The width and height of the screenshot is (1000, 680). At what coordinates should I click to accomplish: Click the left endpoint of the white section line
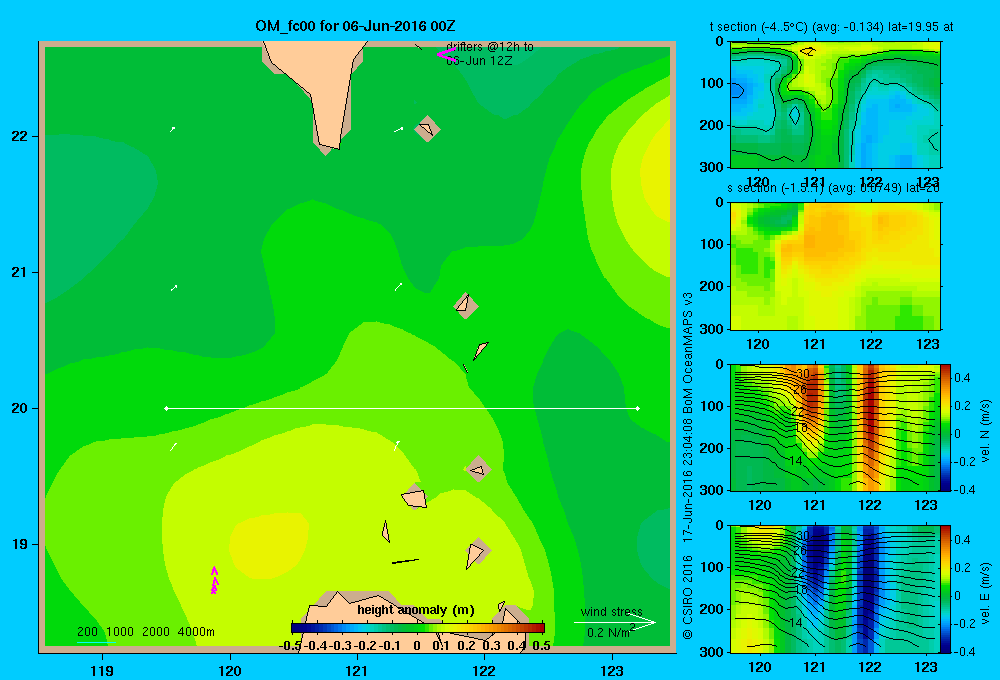click(166, 408)
